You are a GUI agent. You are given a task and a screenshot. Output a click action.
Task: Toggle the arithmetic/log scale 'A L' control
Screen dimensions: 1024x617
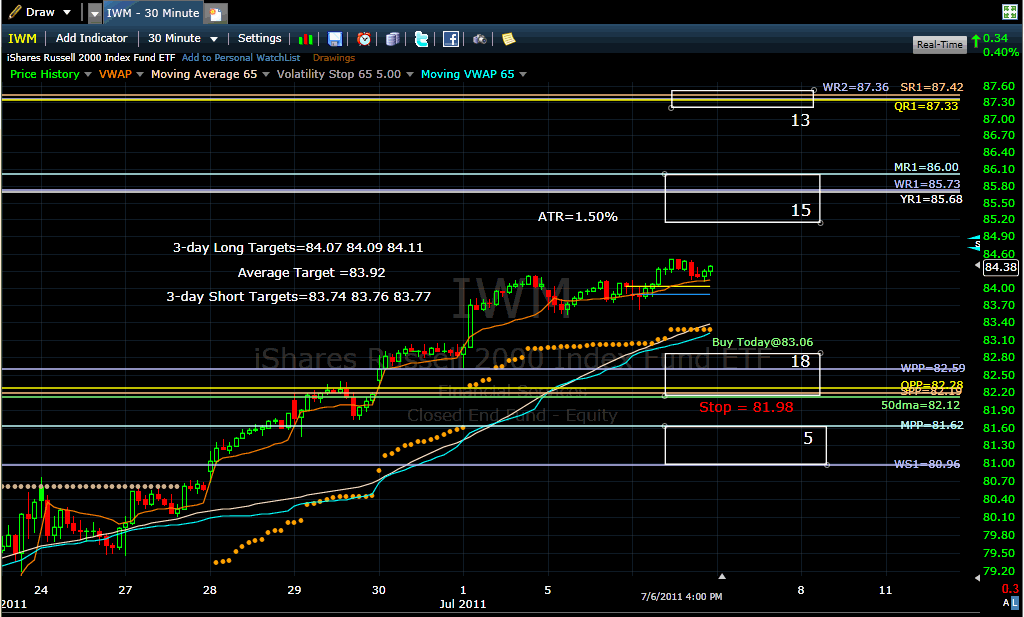coord(1011,602)
